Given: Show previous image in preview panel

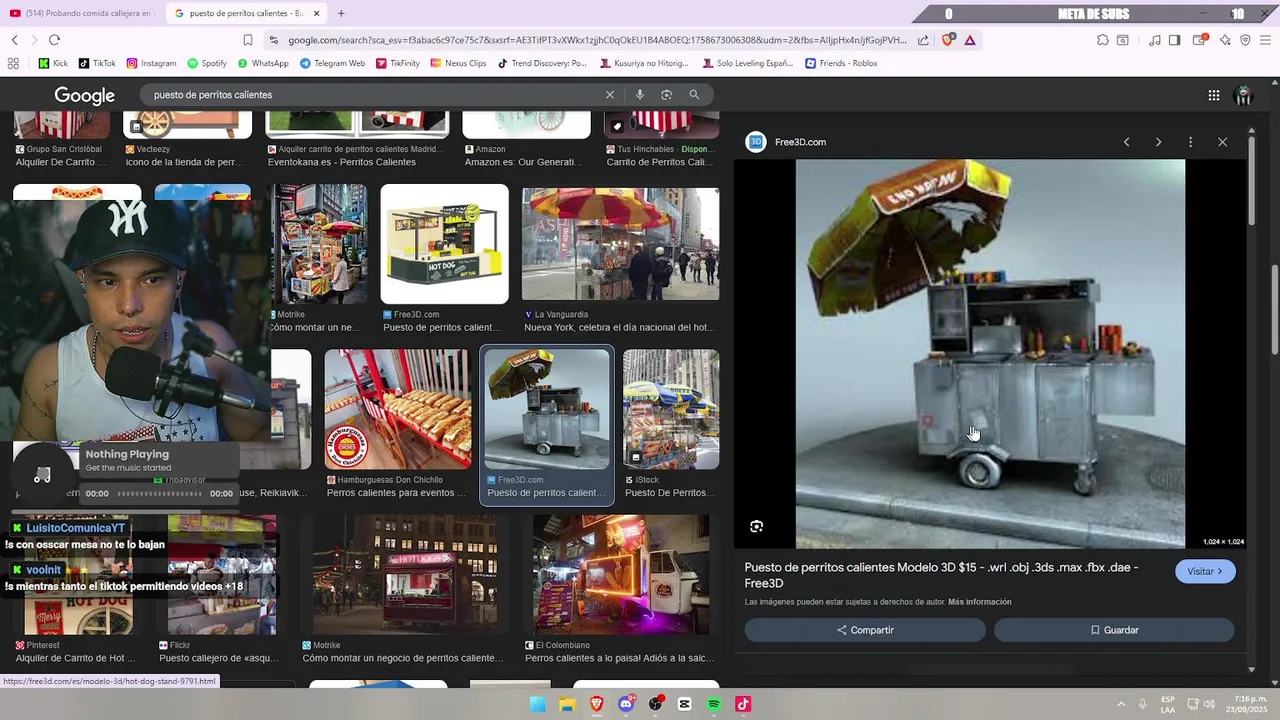Looking at the screenshot, I should pyautogui.click(x=1127, y=142).
